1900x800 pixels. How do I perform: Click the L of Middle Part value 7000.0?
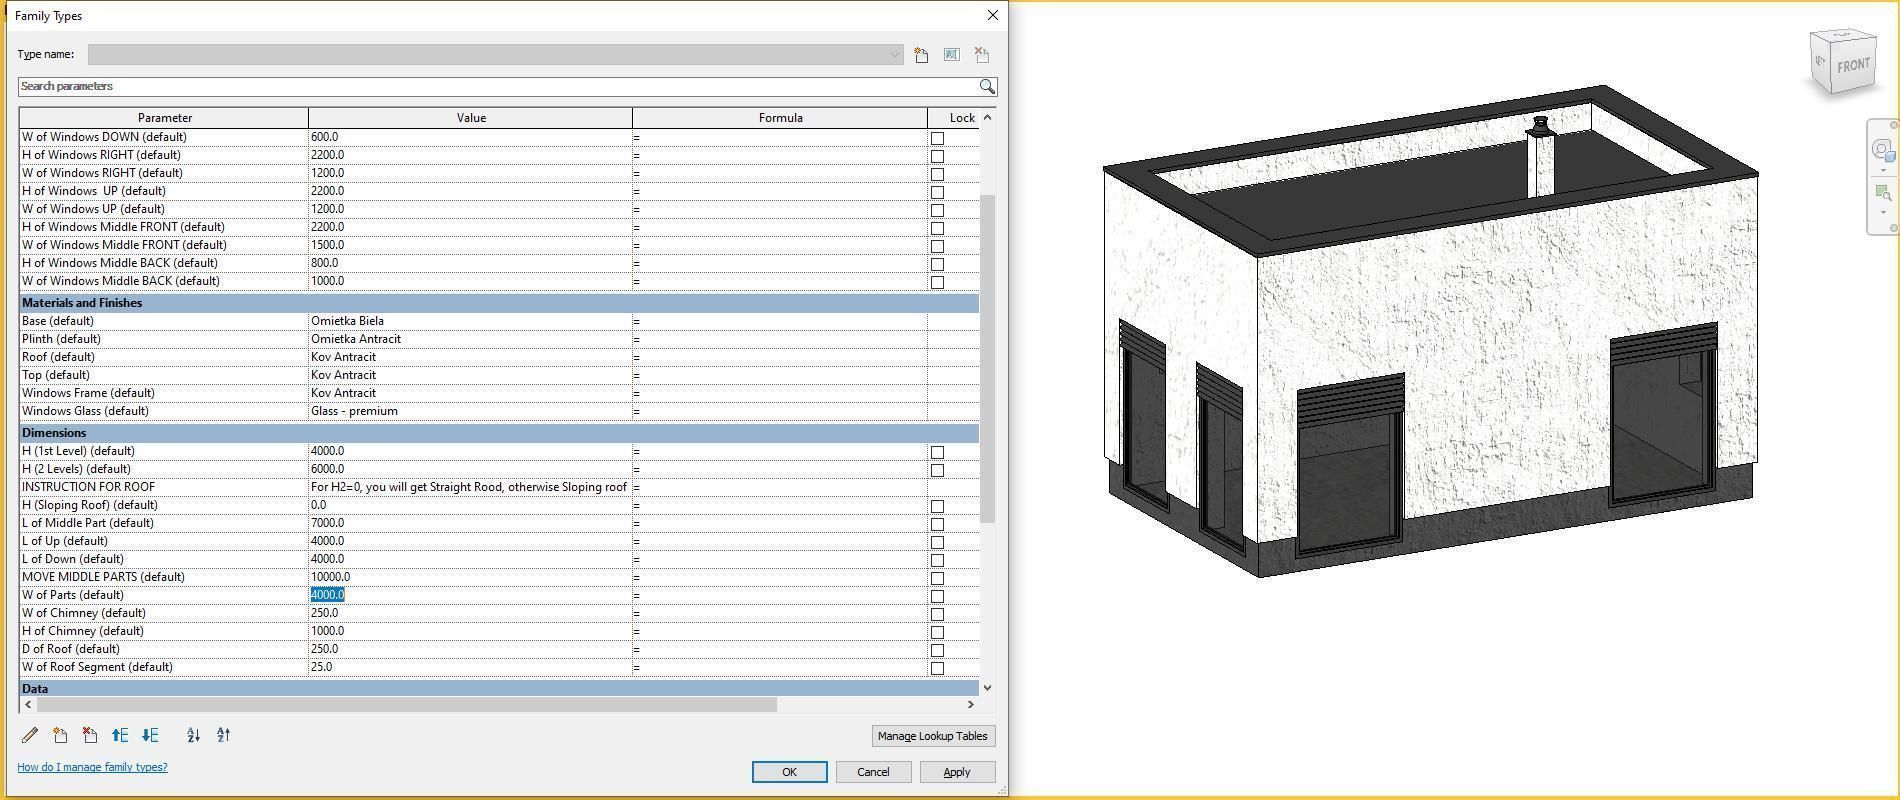tap(327, 523)
